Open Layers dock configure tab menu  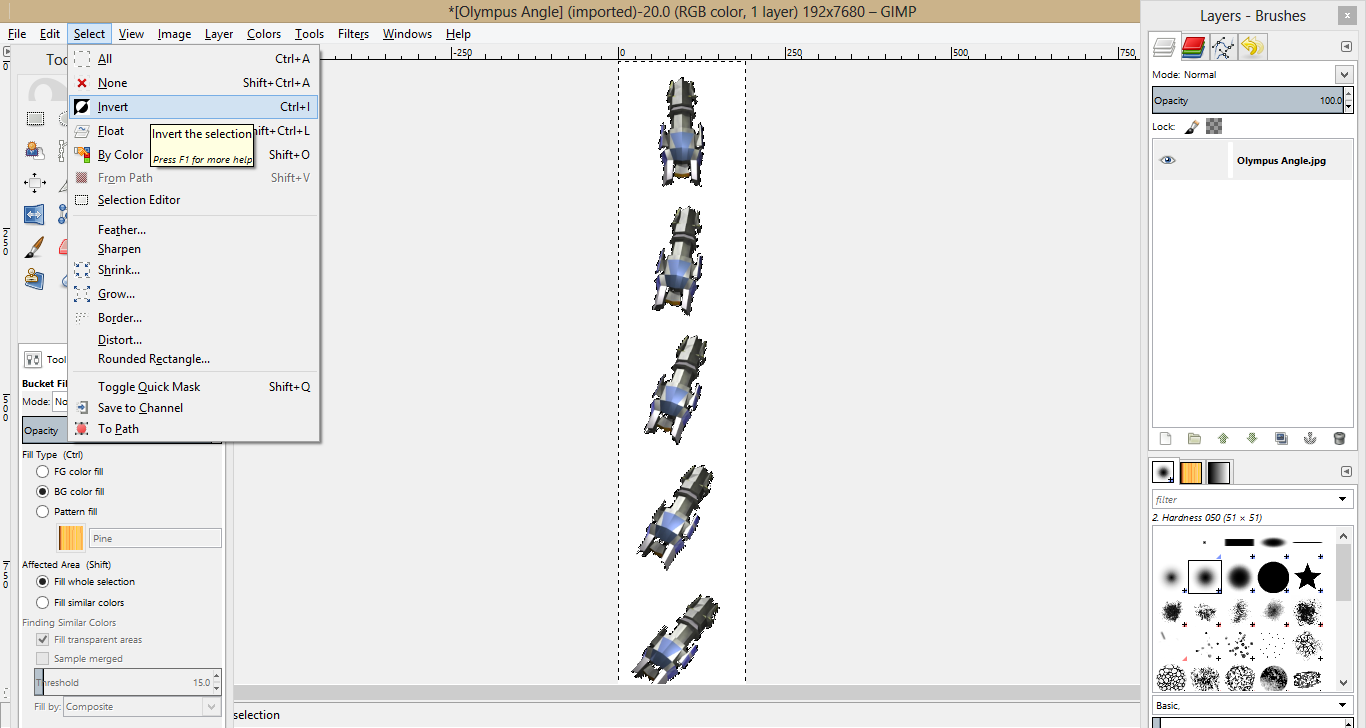coord(1346,47)
